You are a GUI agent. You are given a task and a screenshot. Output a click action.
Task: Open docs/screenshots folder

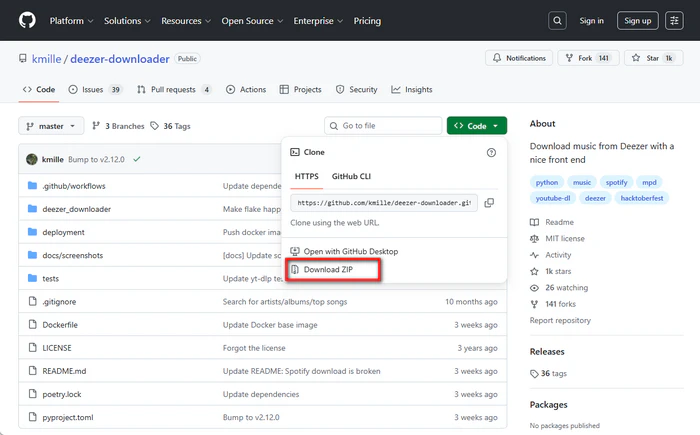click(x=73, y=255)
